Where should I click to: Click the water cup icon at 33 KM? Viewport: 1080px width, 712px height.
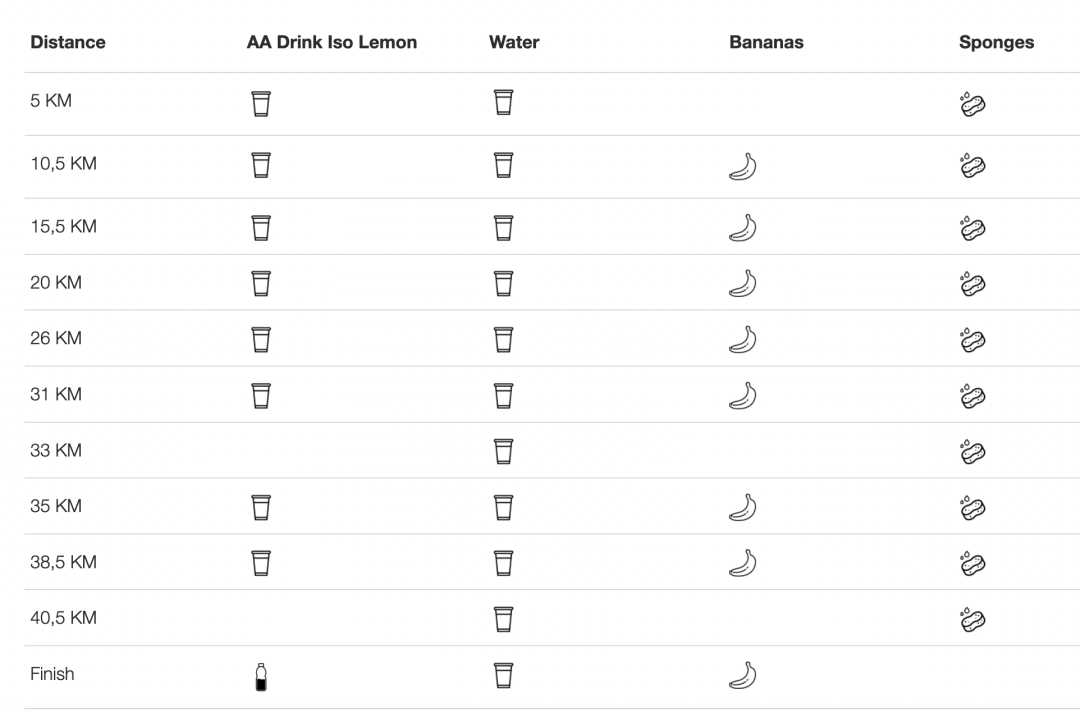pyautogui.click(x=503, y=451)
